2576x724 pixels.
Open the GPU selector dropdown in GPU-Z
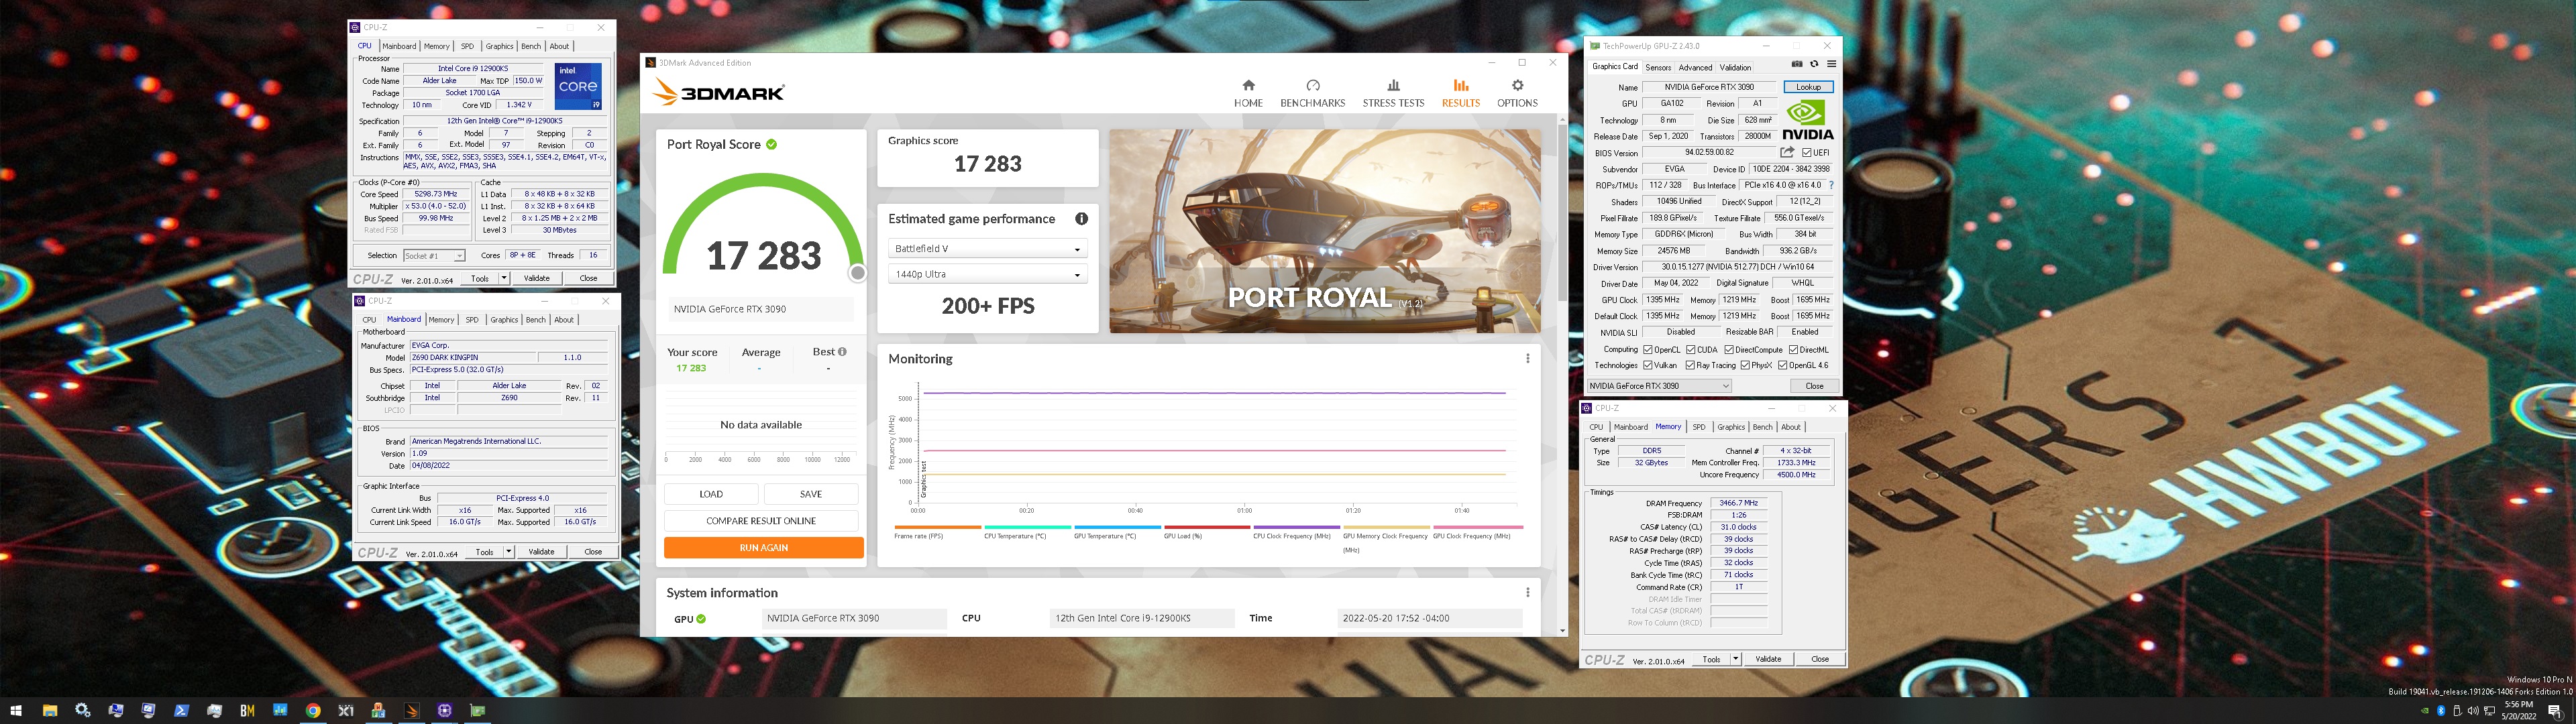1659,386
